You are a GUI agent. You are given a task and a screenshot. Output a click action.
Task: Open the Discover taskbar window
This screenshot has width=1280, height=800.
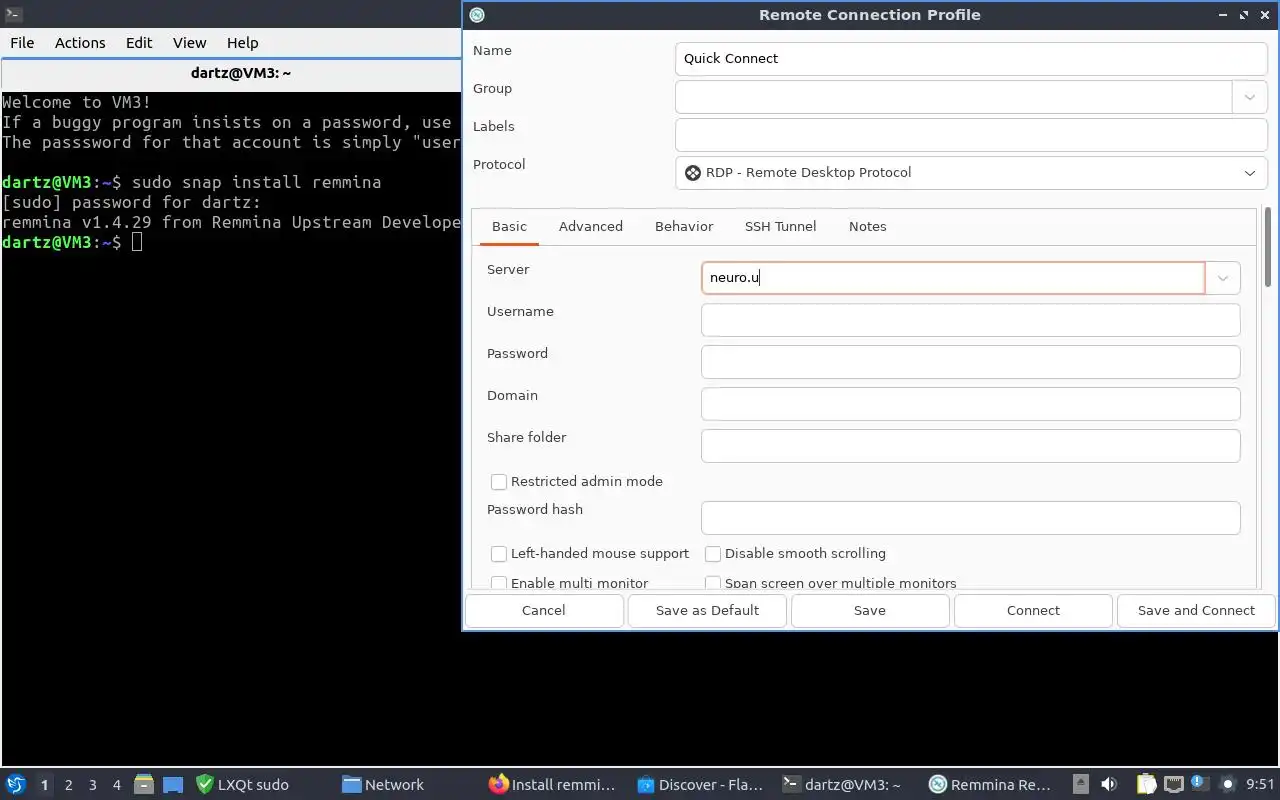tap(700, 785)
